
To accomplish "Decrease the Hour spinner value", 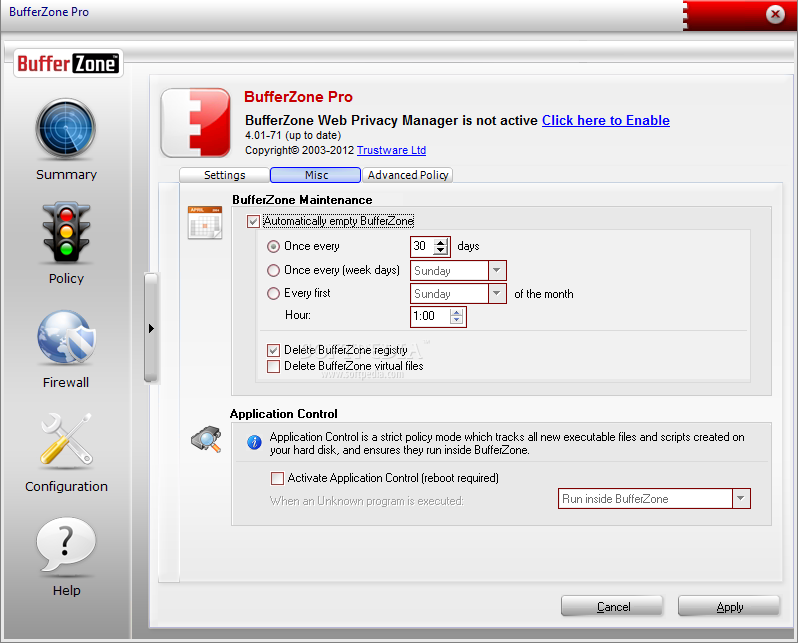I will [457, 320].
